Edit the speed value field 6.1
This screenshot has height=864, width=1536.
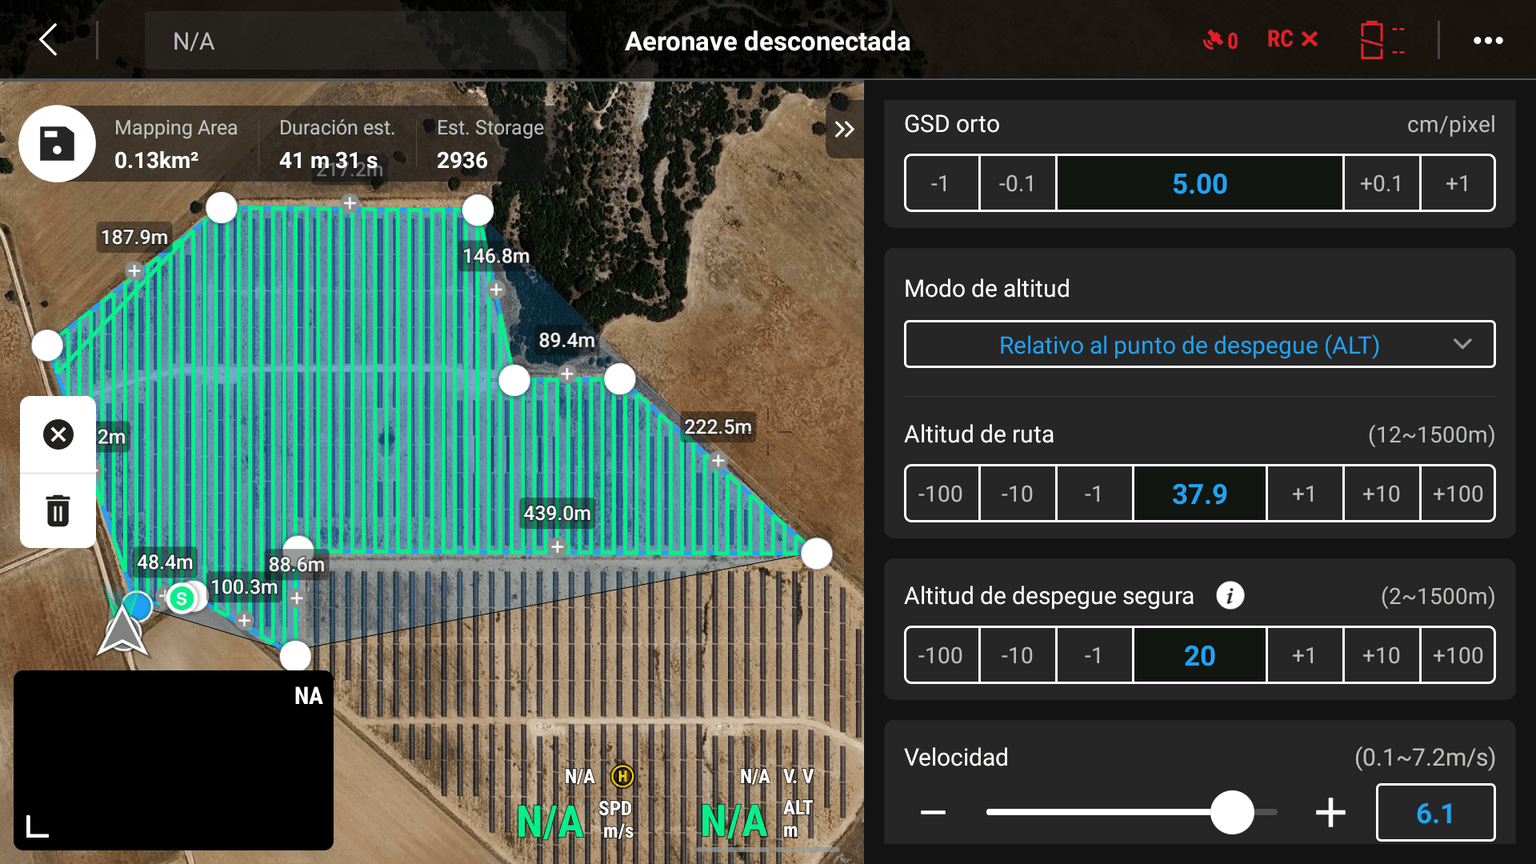[x=1435, y=813]
